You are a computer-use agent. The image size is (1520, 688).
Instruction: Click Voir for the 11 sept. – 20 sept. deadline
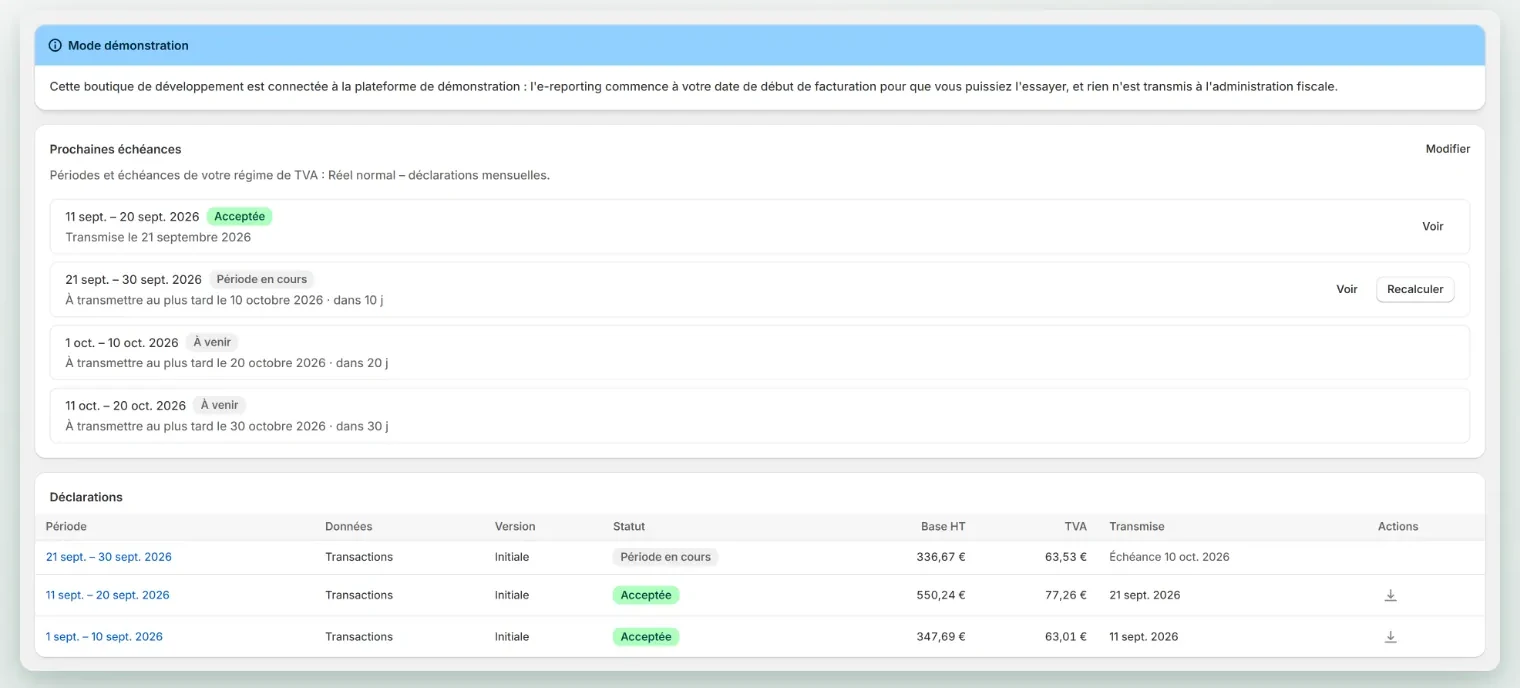click(1433, 226)
